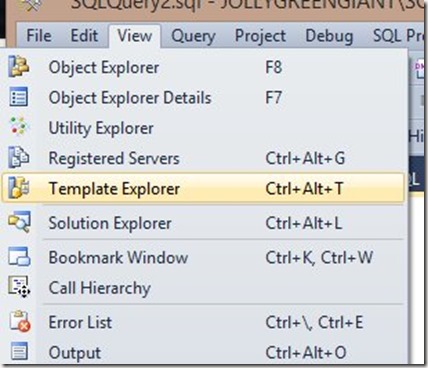
Task: Click the Registered Servers icon
Action: tap(18, 157)
